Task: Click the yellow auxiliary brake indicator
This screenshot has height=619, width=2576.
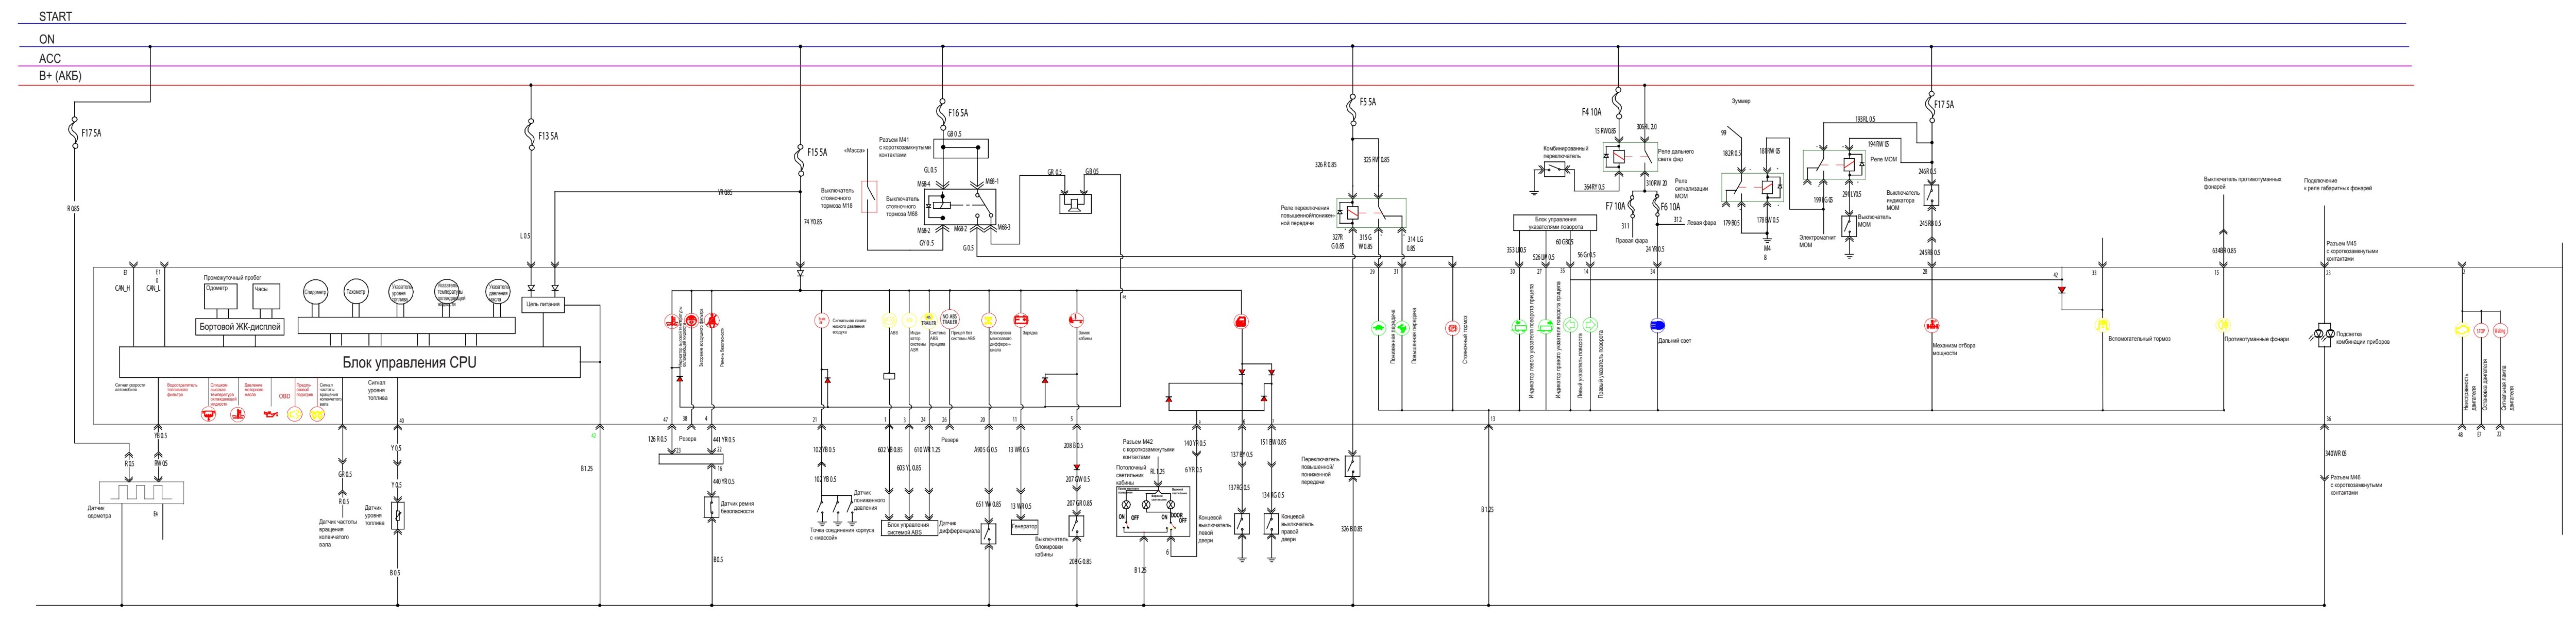Action: coord(2101,325)
